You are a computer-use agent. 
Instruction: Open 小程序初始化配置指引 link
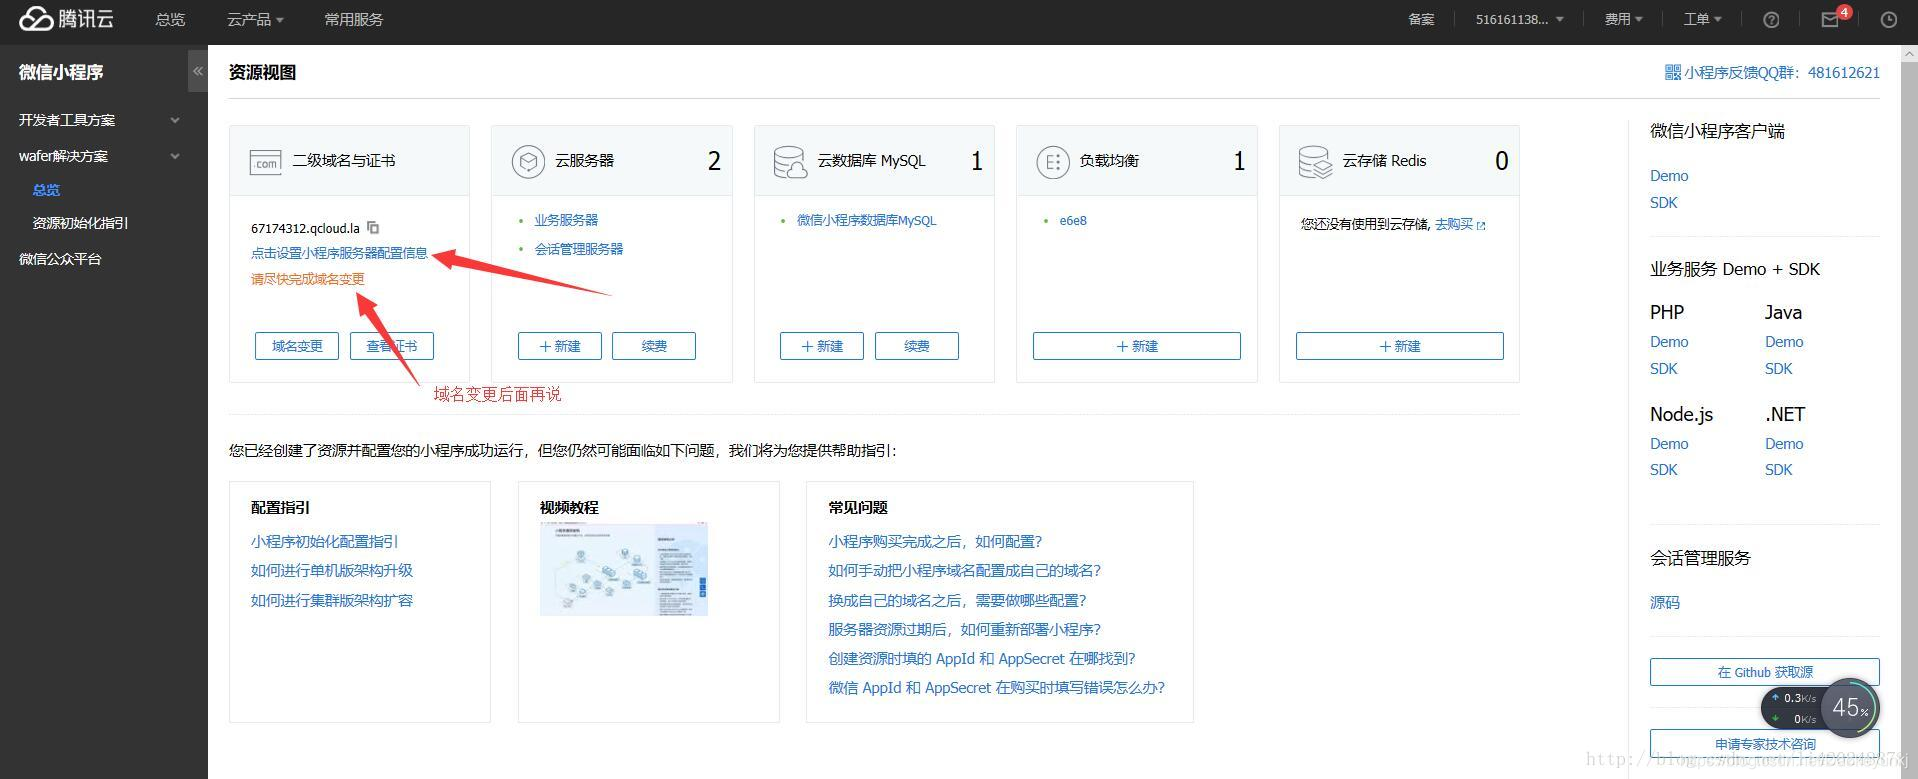pos(324,542)
